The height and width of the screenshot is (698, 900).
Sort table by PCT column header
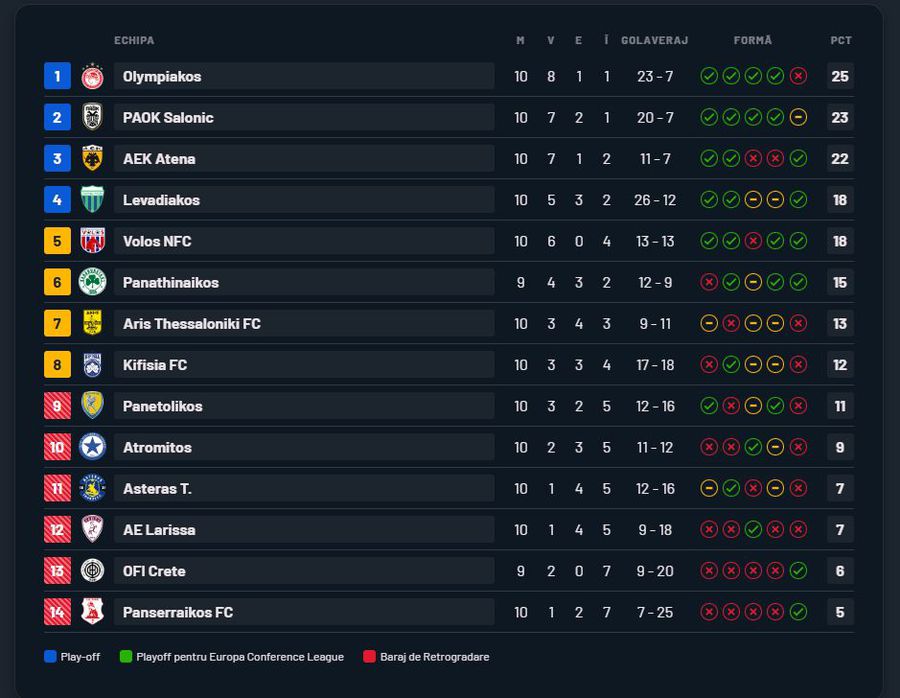[840, 40]
